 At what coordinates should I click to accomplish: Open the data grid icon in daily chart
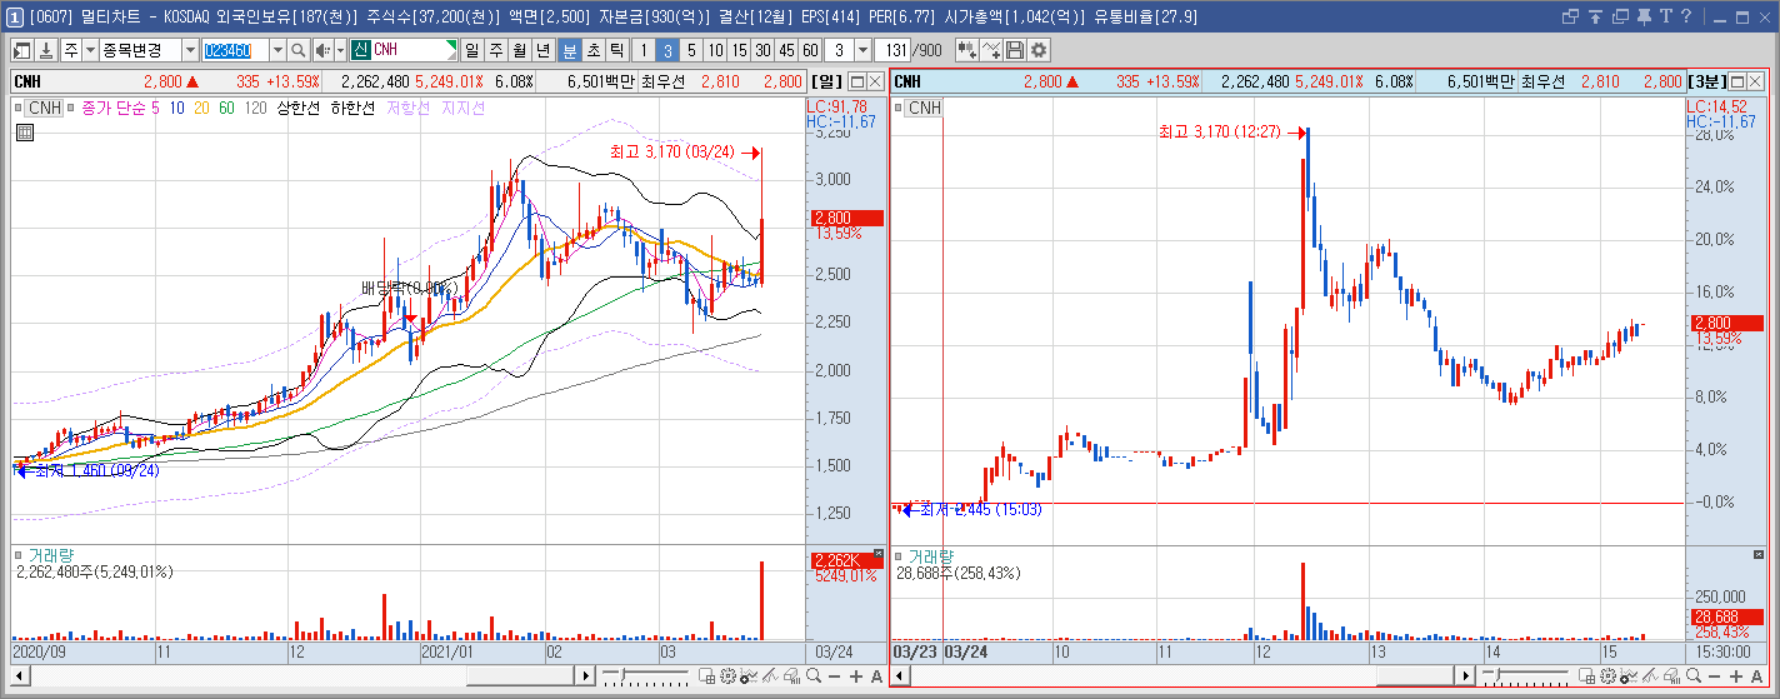pos(25,132)
